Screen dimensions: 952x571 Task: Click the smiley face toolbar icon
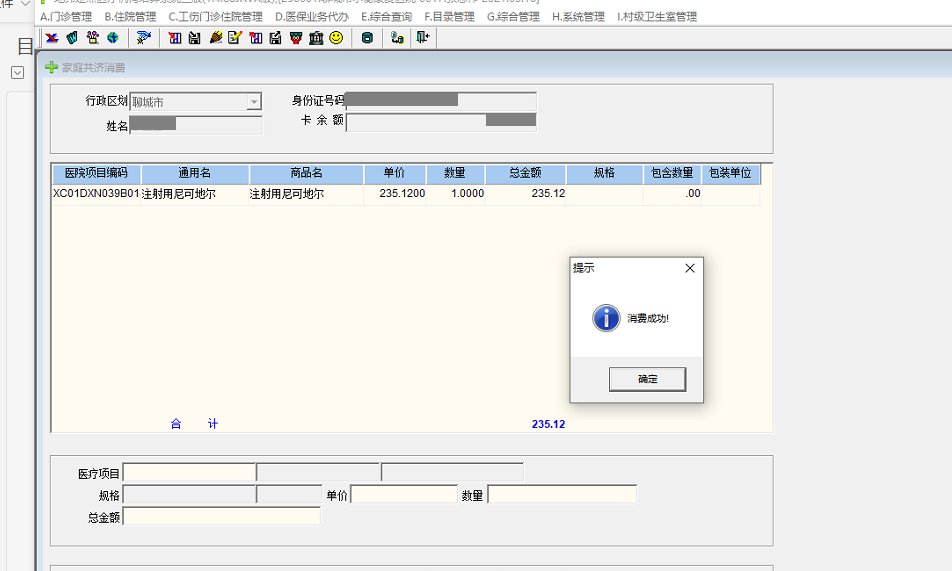point(336,38)
